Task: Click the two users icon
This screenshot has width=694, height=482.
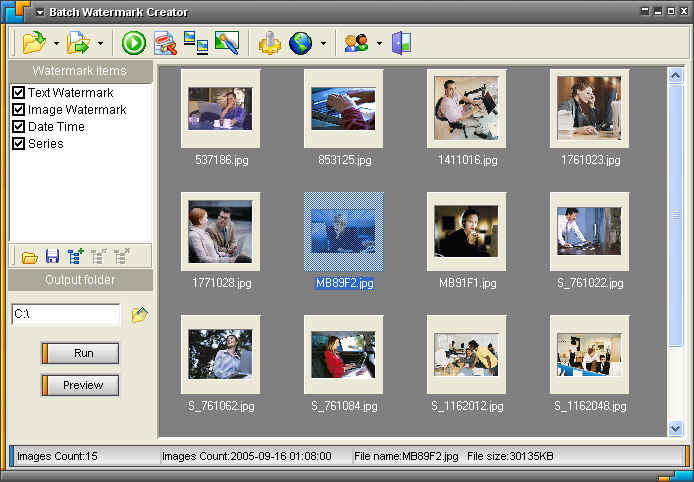Action: click(356, 43)
